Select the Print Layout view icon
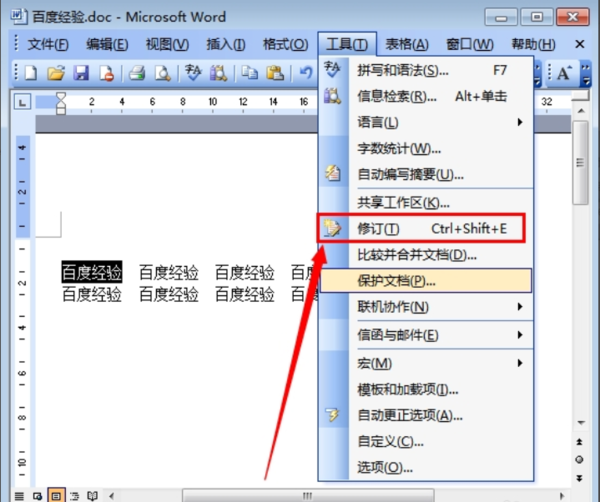Screen dimensions: 600x502 click(56, 496)
